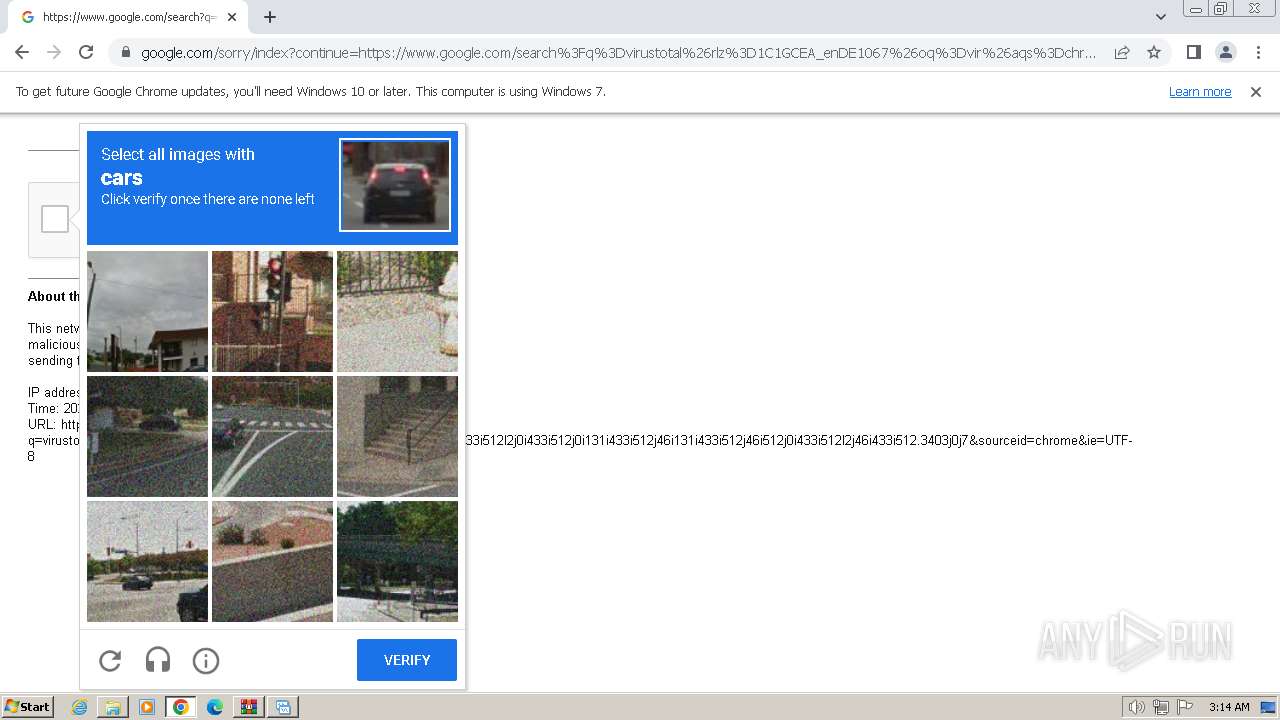Open the network status tray icon
The image size is (1280, 720).
coord(1161,707)
